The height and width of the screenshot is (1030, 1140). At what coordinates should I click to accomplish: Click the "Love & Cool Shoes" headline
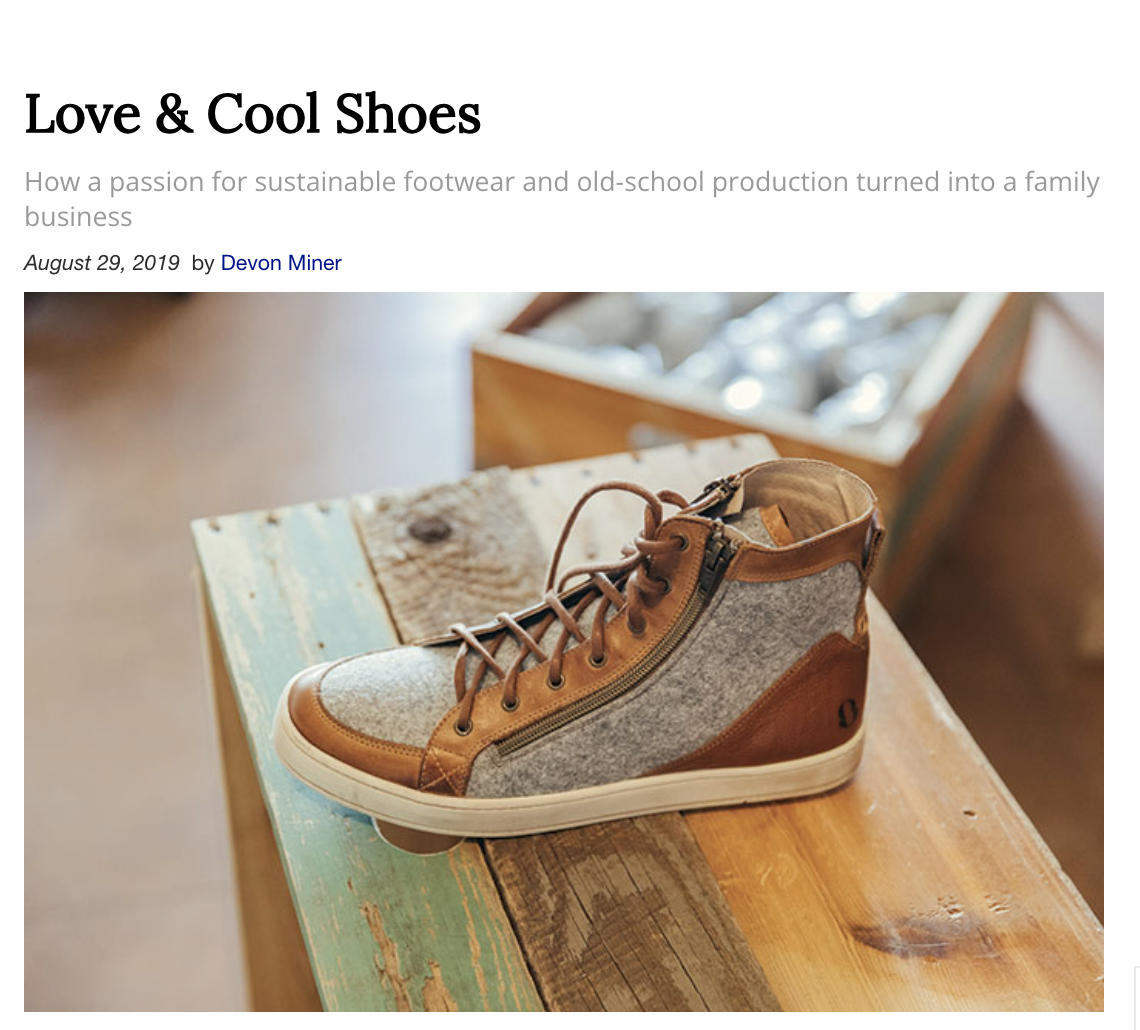click(252, 114)
